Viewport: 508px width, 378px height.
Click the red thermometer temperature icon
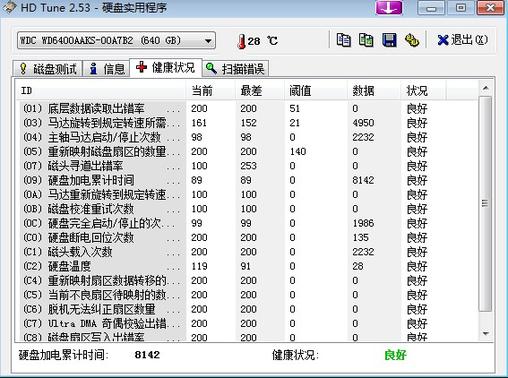pyautogui.click(x=242, y=42)
